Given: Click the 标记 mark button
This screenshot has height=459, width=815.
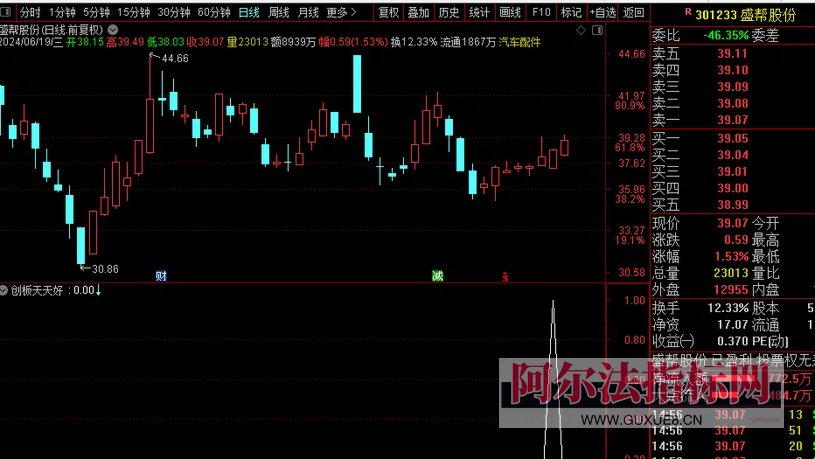Looking at the screenshot, I should click(571, 12).
